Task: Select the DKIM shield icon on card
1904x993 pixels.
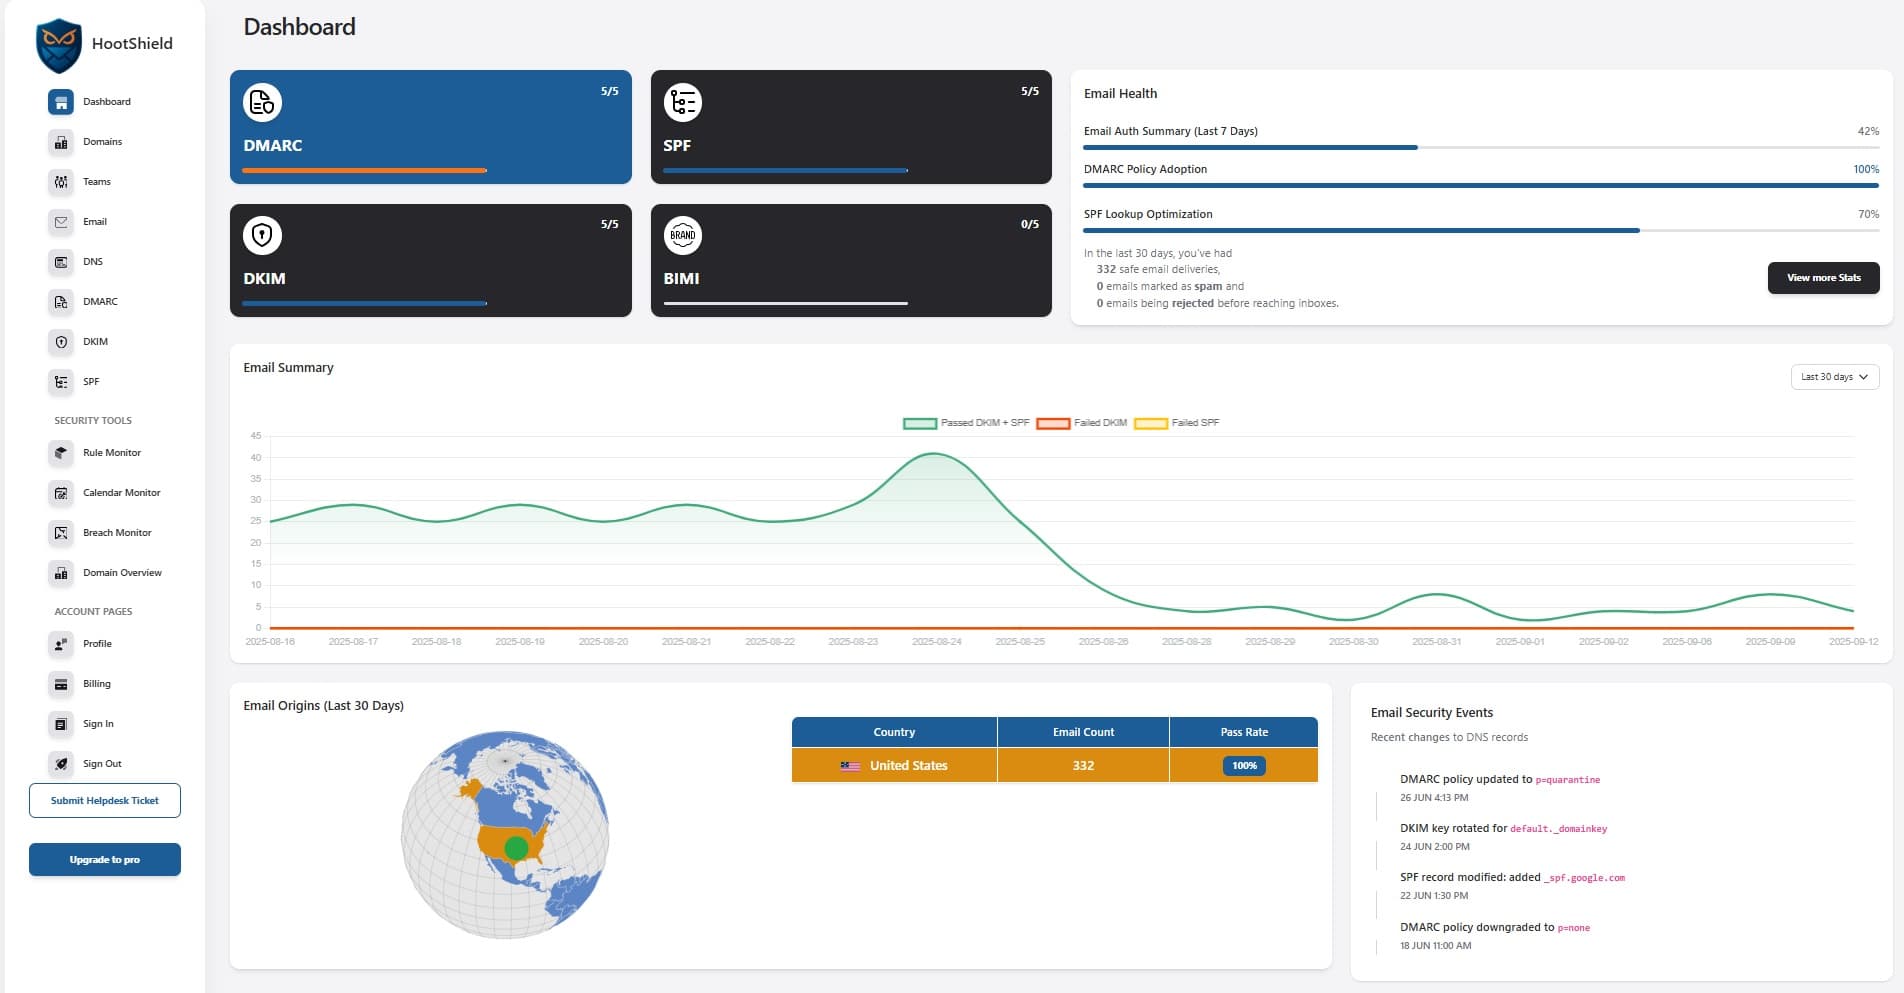Action: (x=262, y=236)
